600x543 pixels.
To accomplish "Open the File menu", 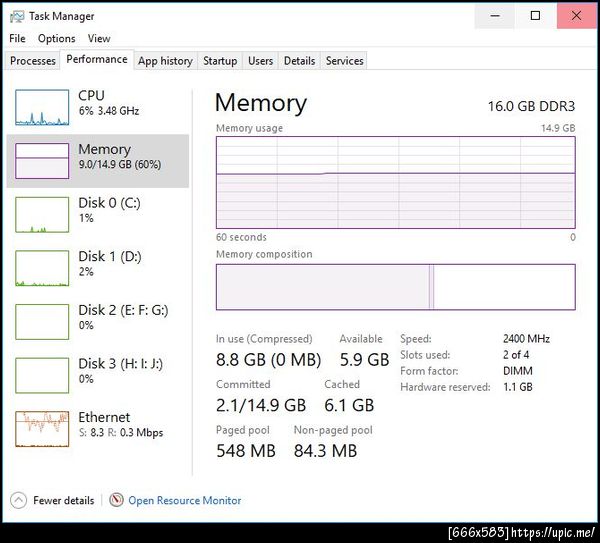I will pos(17,39).
